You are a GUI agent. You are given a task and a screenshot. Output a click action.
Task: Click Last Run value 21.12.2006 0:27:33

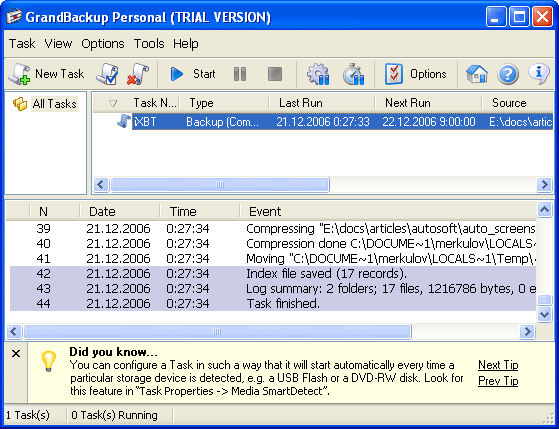click(323, 122)
